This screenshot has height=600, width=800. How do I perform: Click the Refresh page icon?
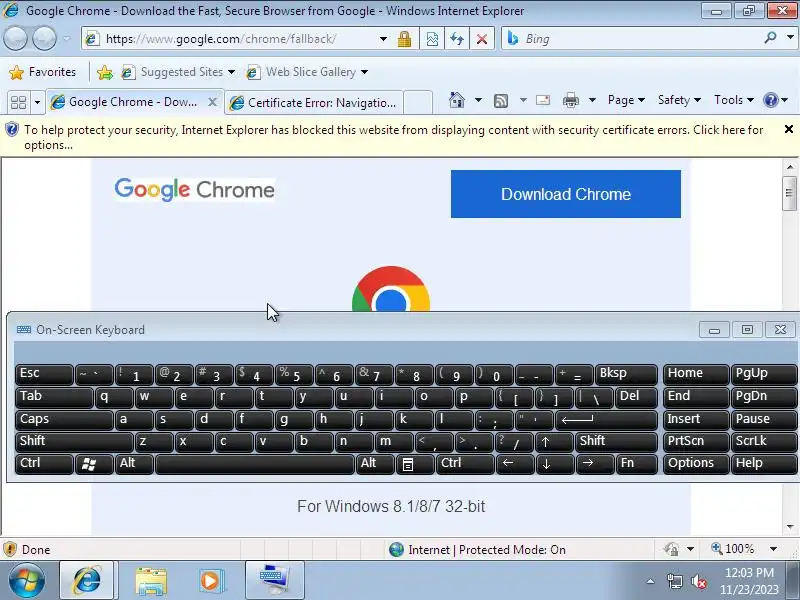457,39
